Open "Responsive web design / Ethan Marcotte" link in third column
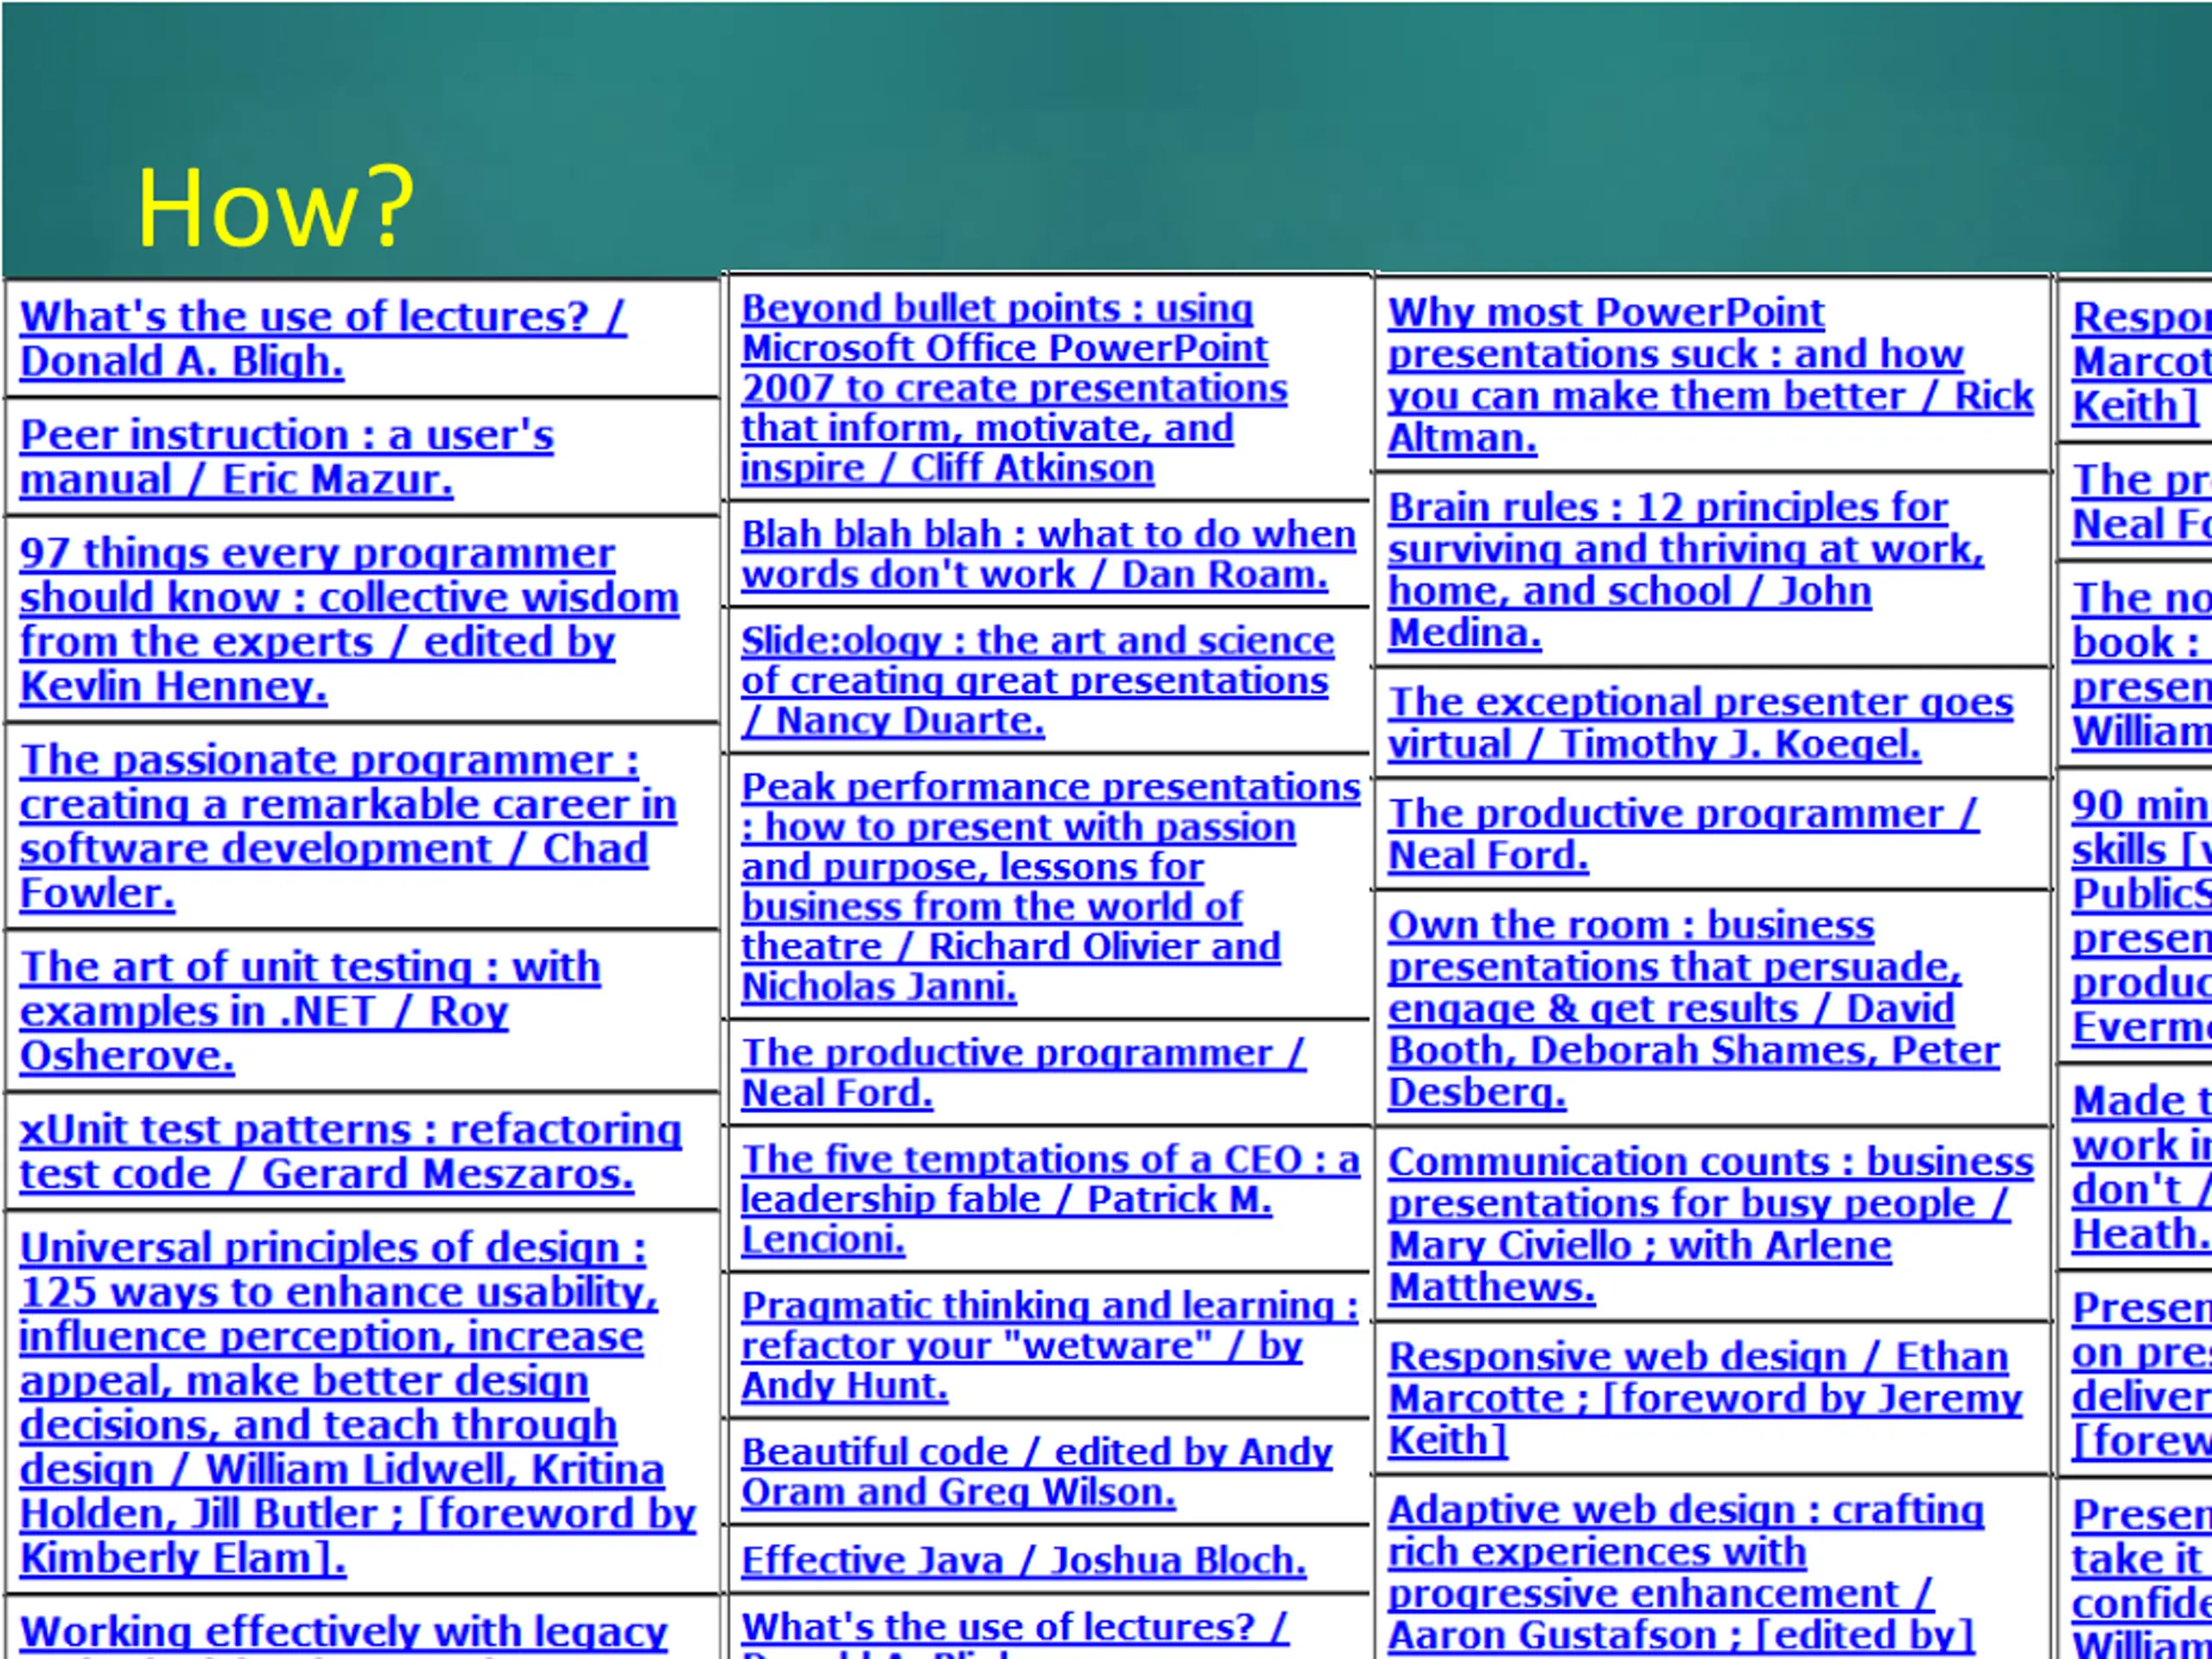 [1705, 1398]
